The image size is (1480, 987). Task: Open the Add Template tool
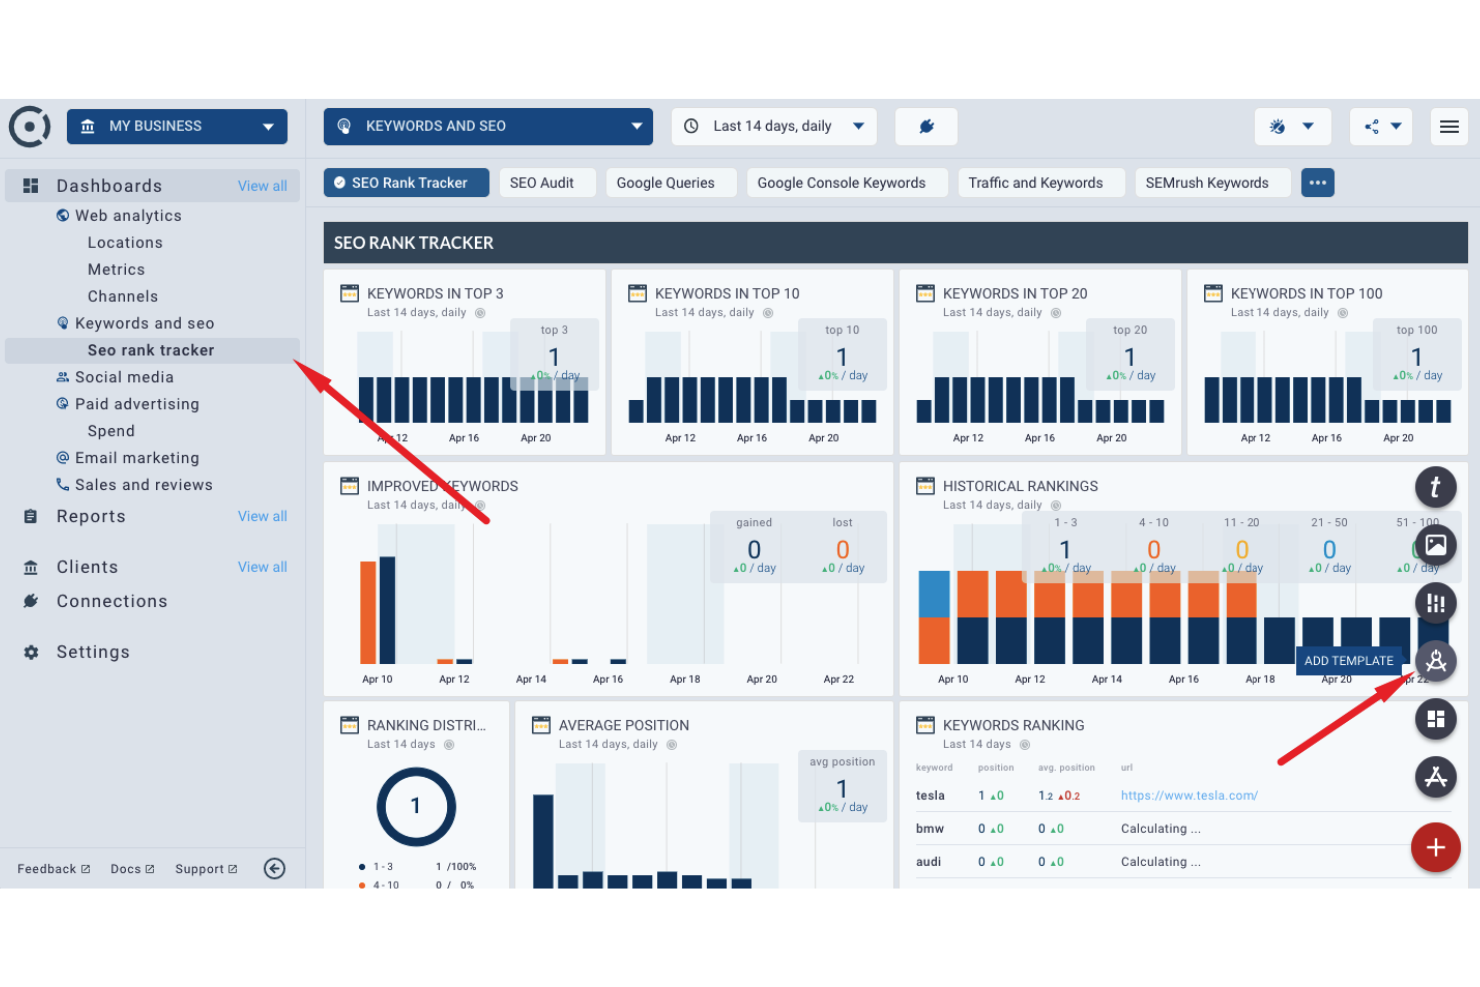tap(1436, 661)
